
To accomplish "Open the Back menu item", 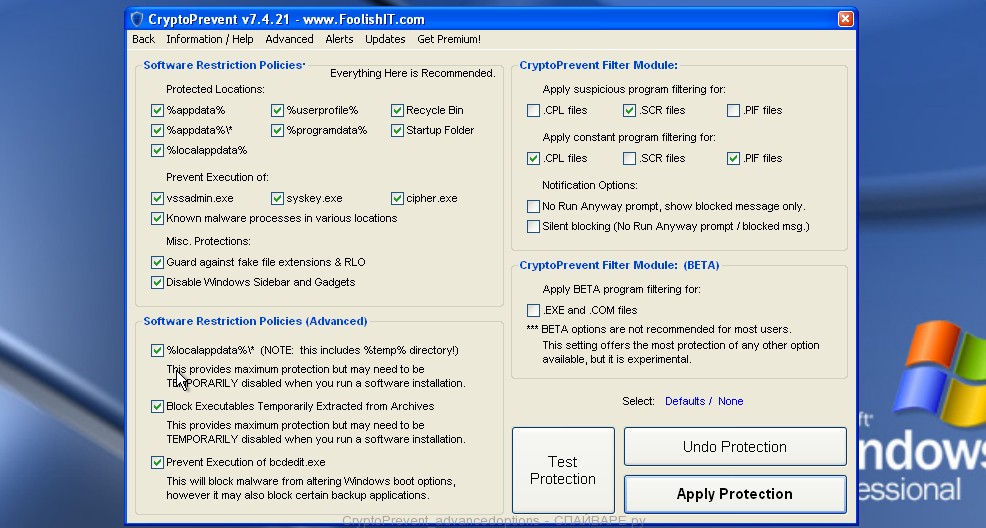I will coord(143,39).
